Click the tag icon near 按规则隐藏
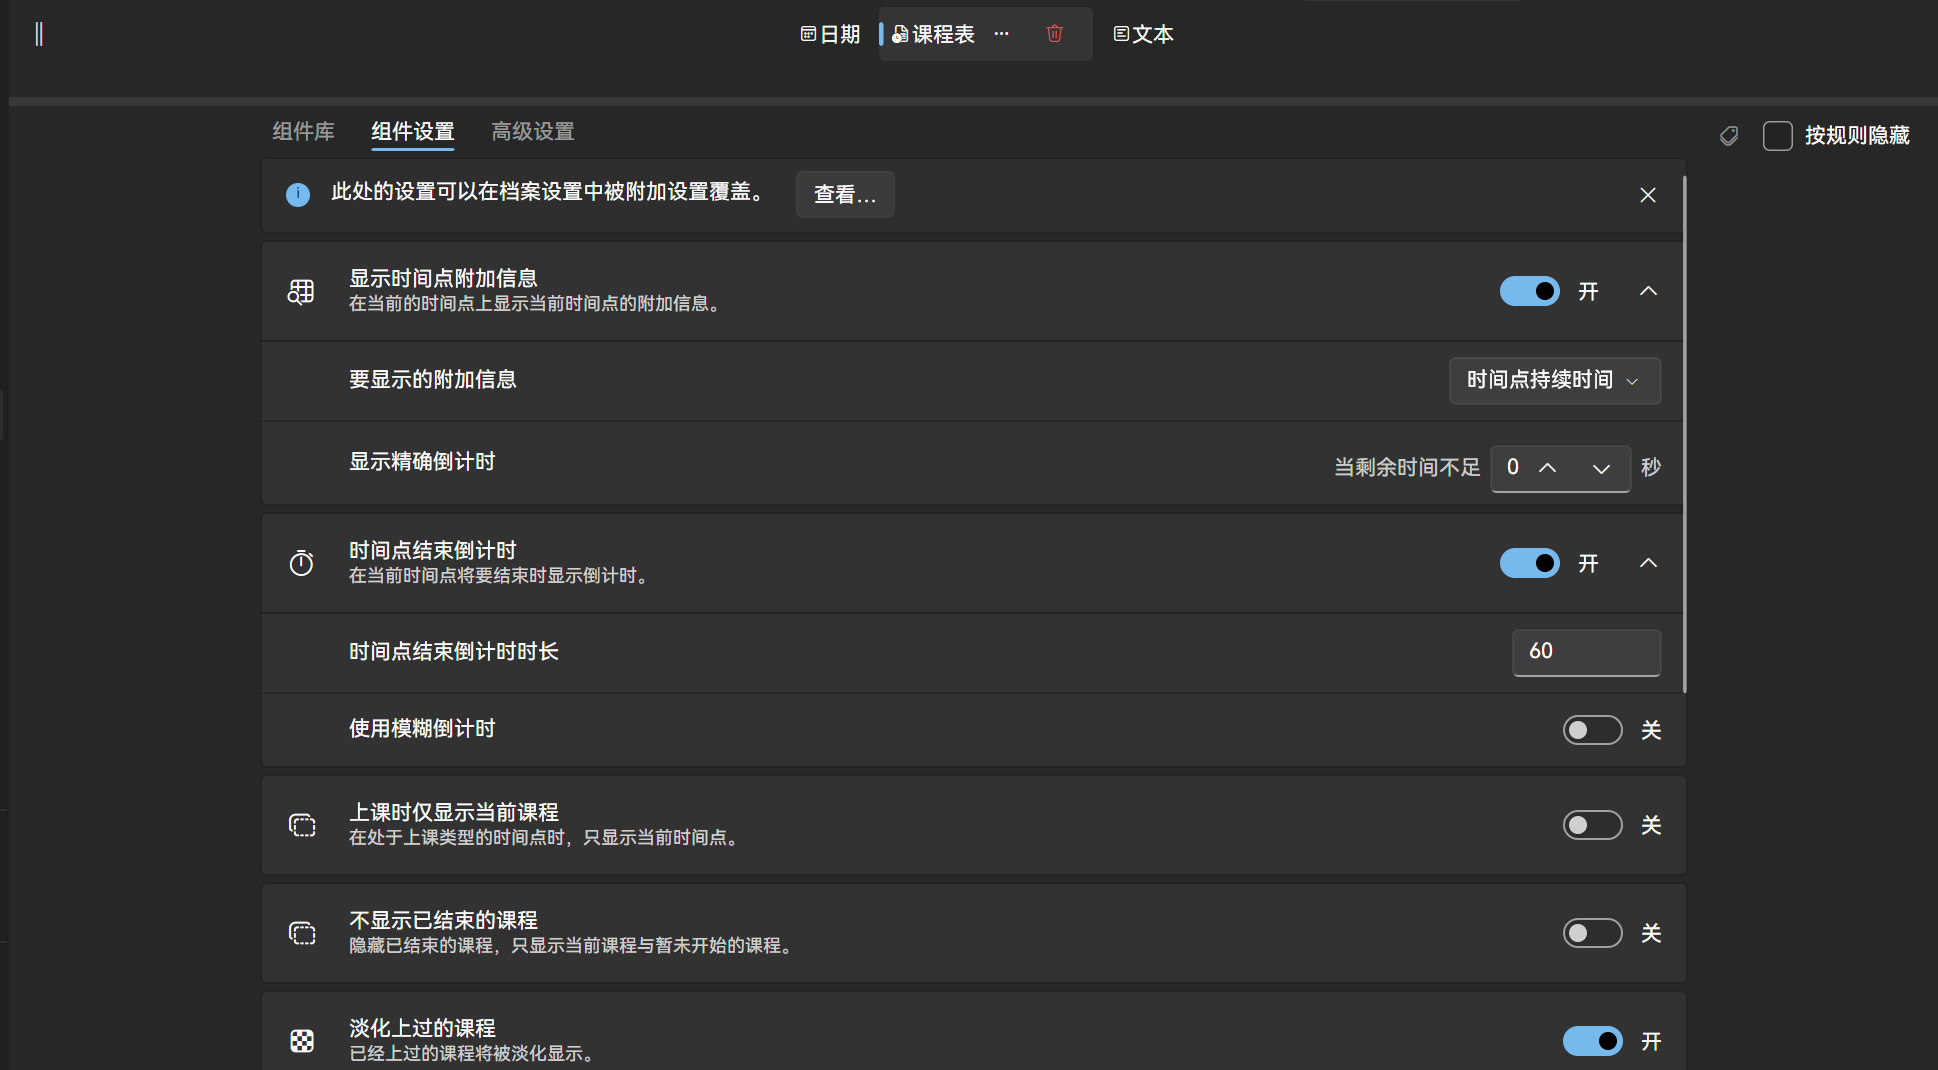The width and height of the screenshot is (1938, 1070). point(1728,135)
